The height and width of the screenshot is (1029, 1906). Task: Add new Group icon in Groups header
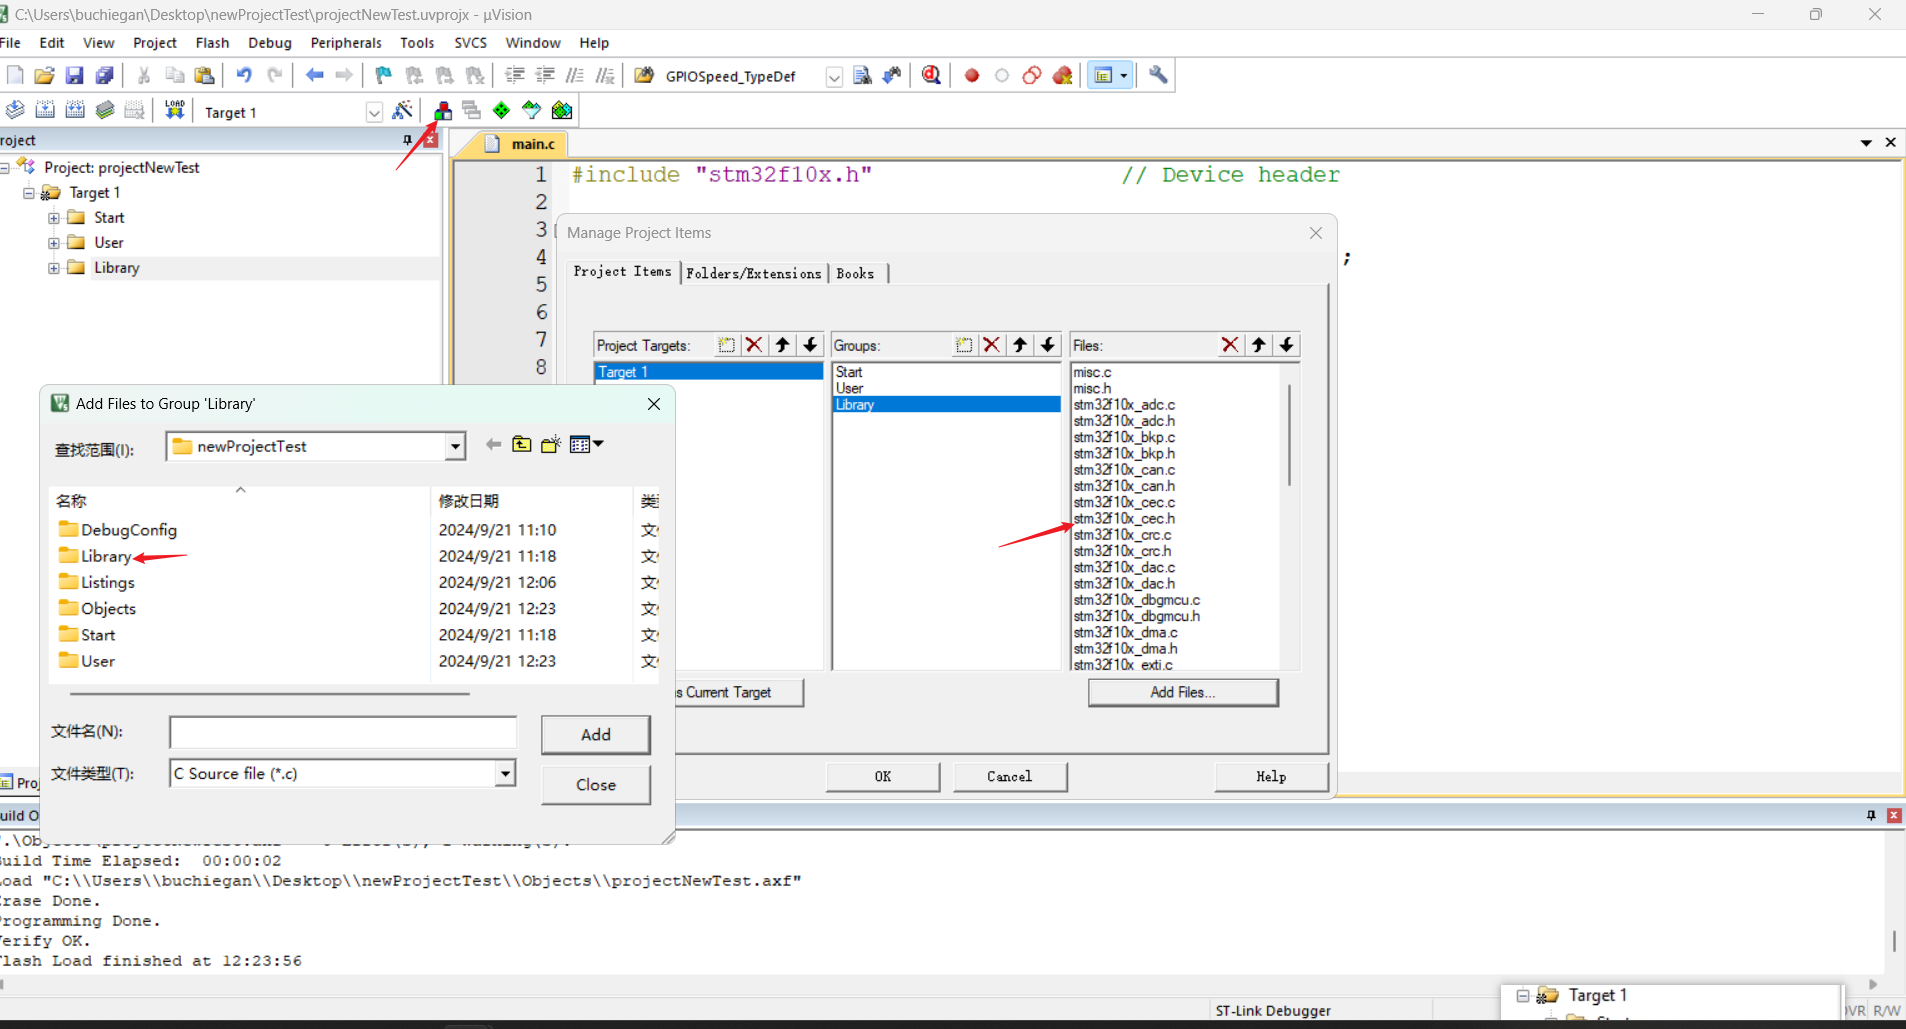[x=963, y=345]
